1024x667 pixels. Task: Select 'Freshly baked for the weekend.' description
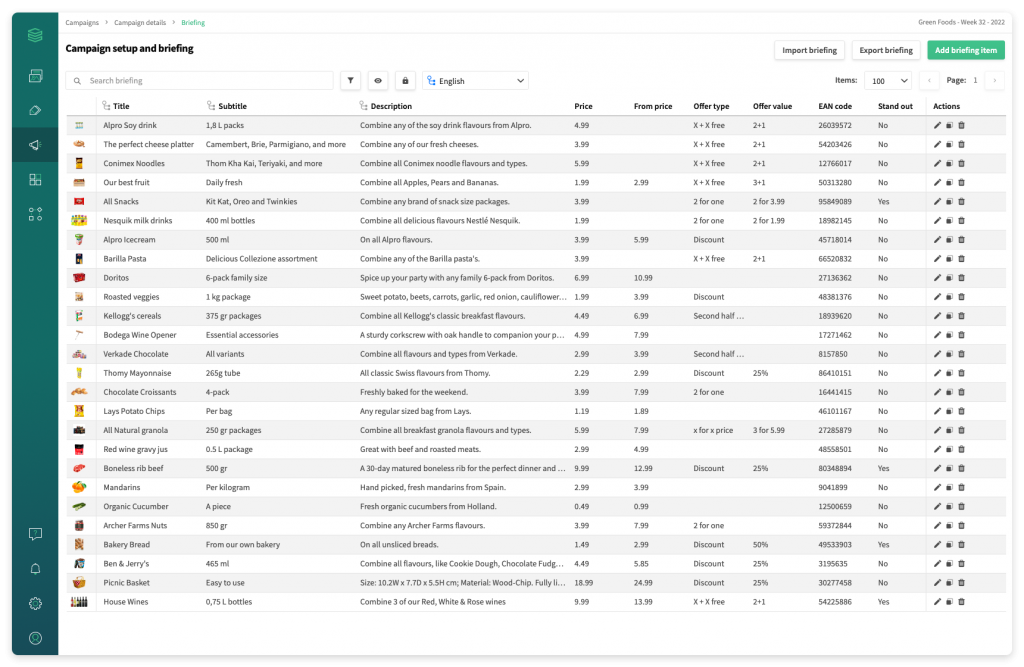click(x=414, y=392)
